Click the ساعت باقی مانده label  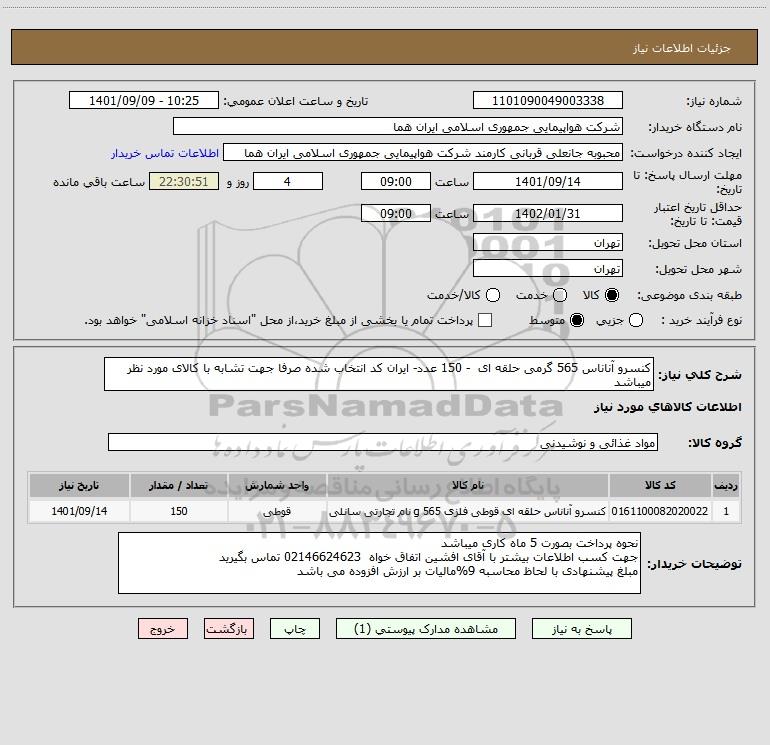pos(99,182)
